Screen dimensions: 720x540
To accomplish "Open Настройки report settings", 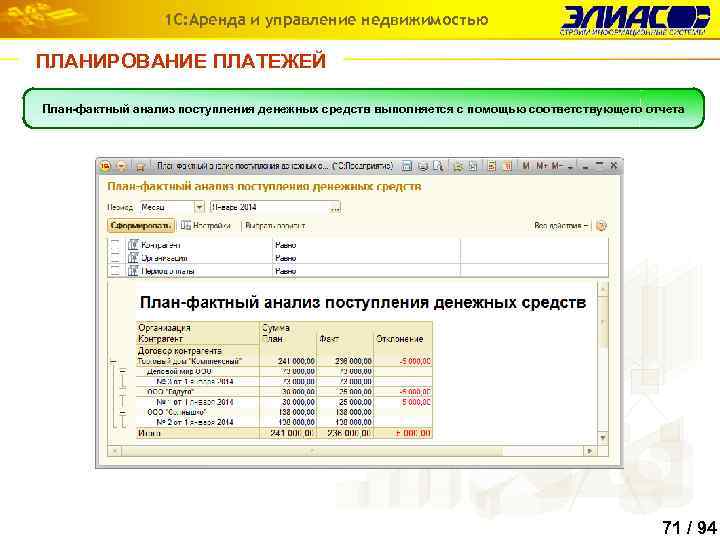I will (206, 225).
